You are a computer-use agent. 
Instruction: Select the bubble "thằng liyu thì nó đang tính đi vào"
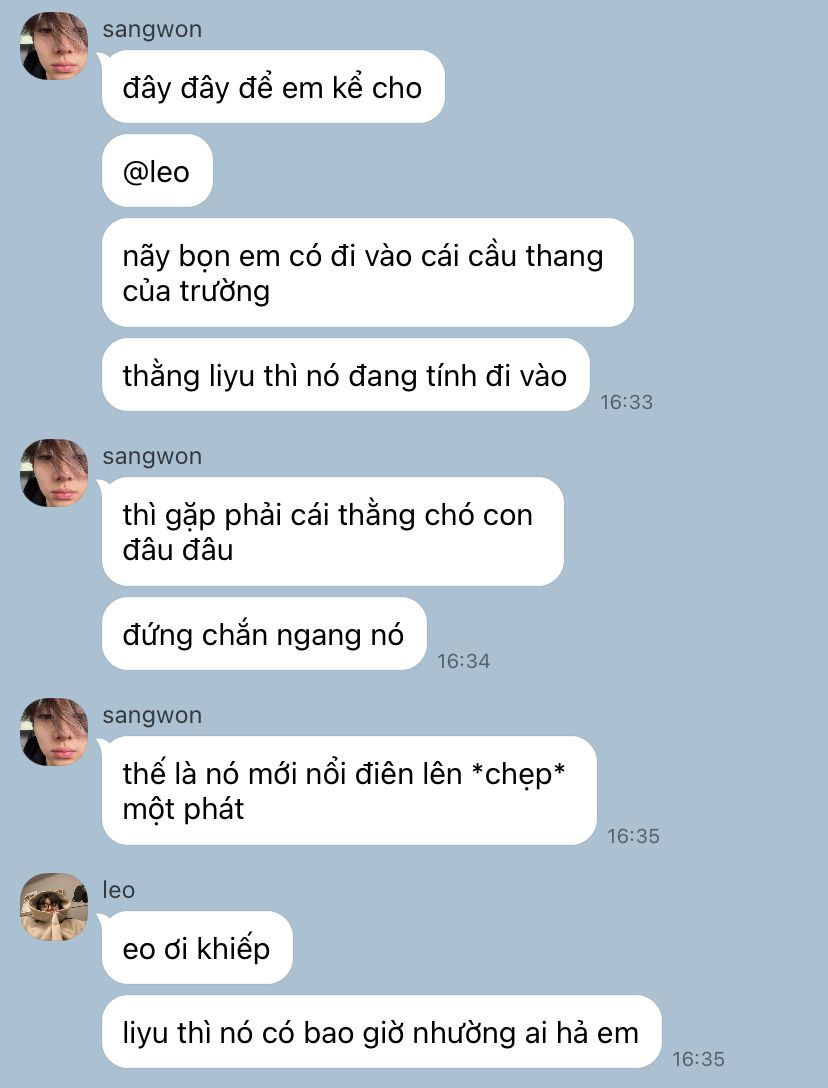click(x=346, y=375)
